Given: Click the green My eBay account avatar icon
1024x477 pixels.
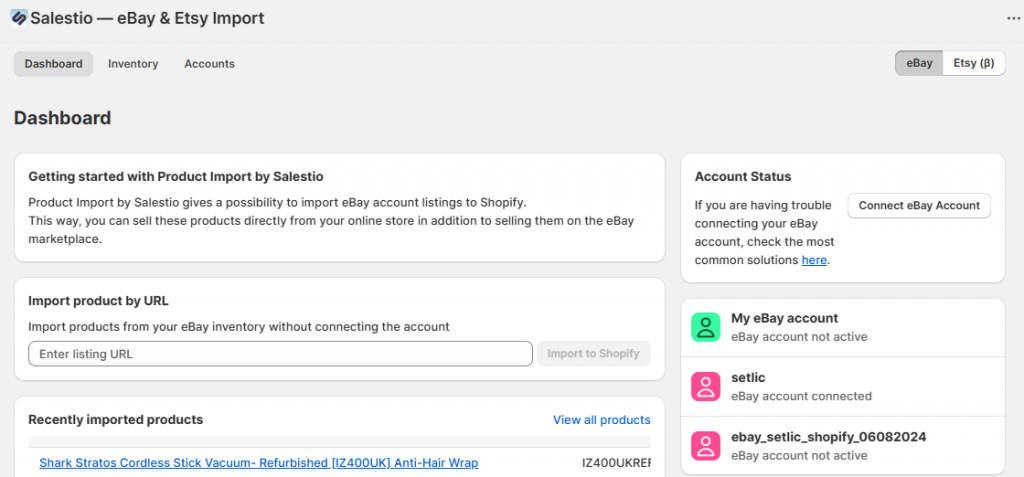Looking at the screenshot, I should pyautogui.click(x=707, y=327).
